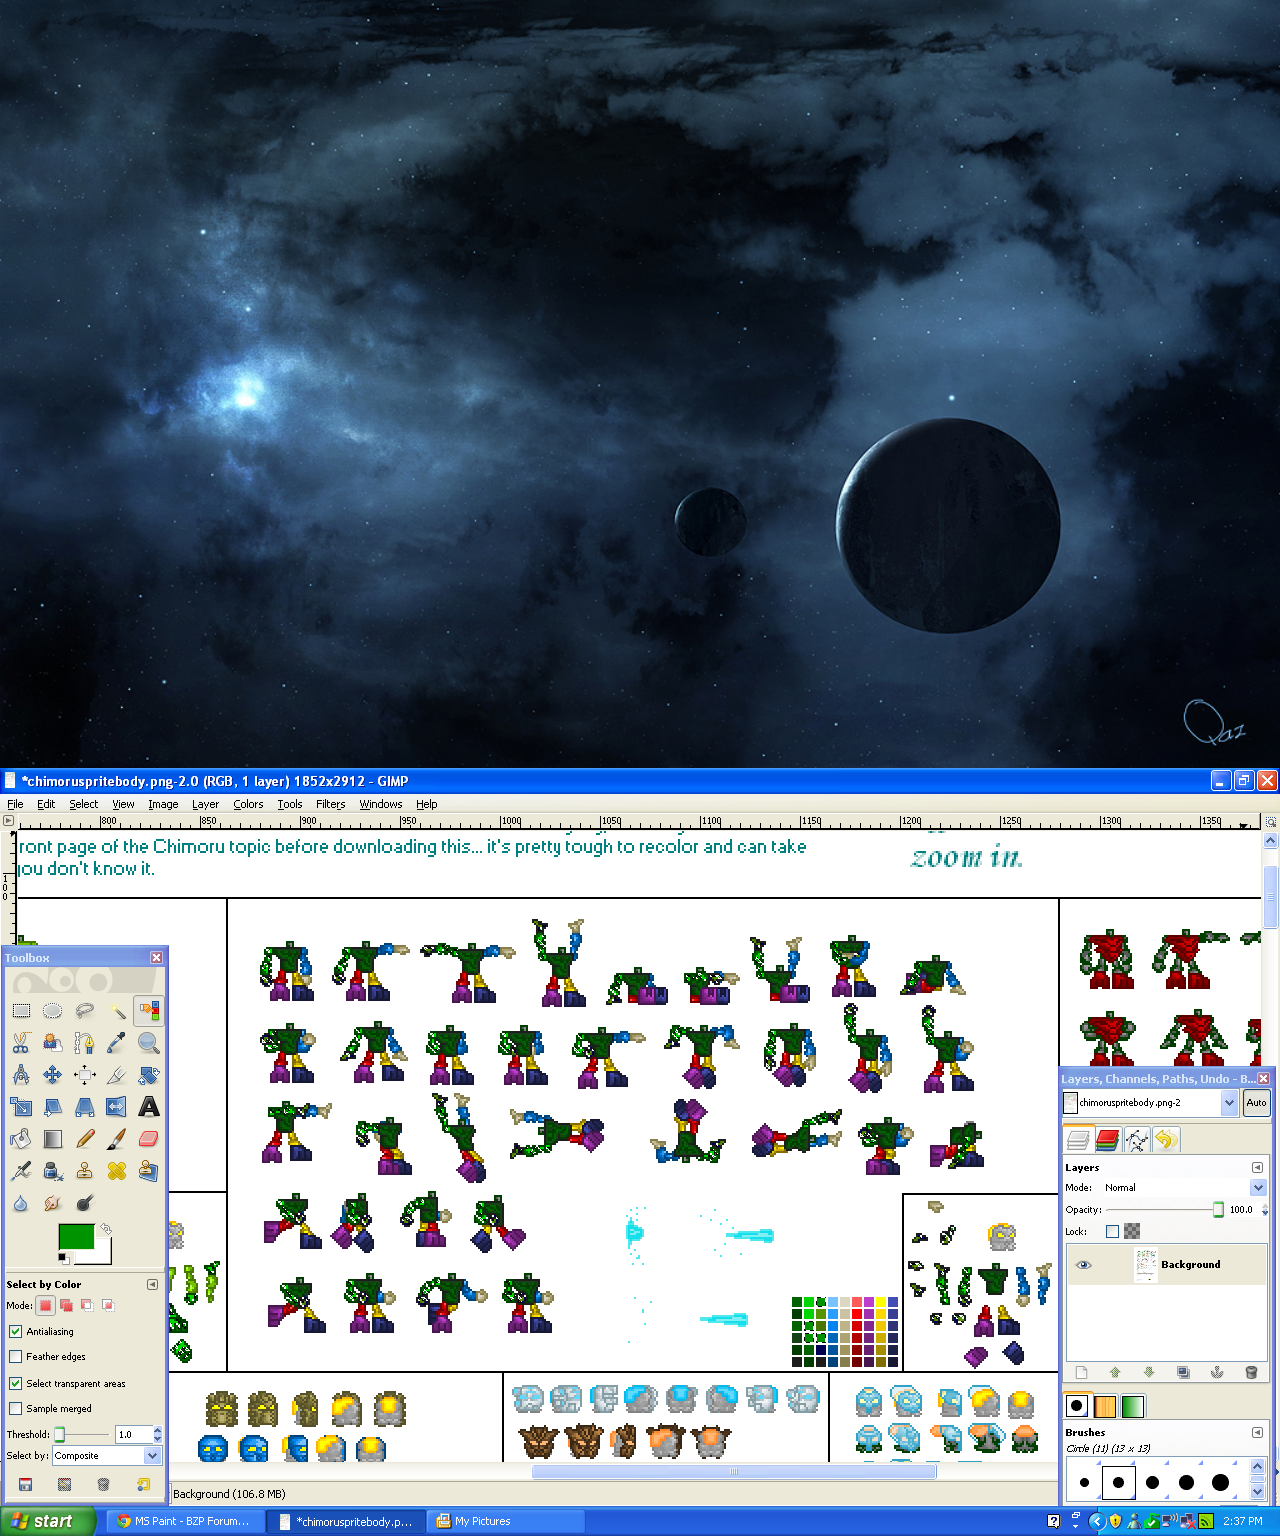Viewport: 1280px width, 1536px height.
Task: Select the Blend gradient tool
Action: tap(53, 1139)
